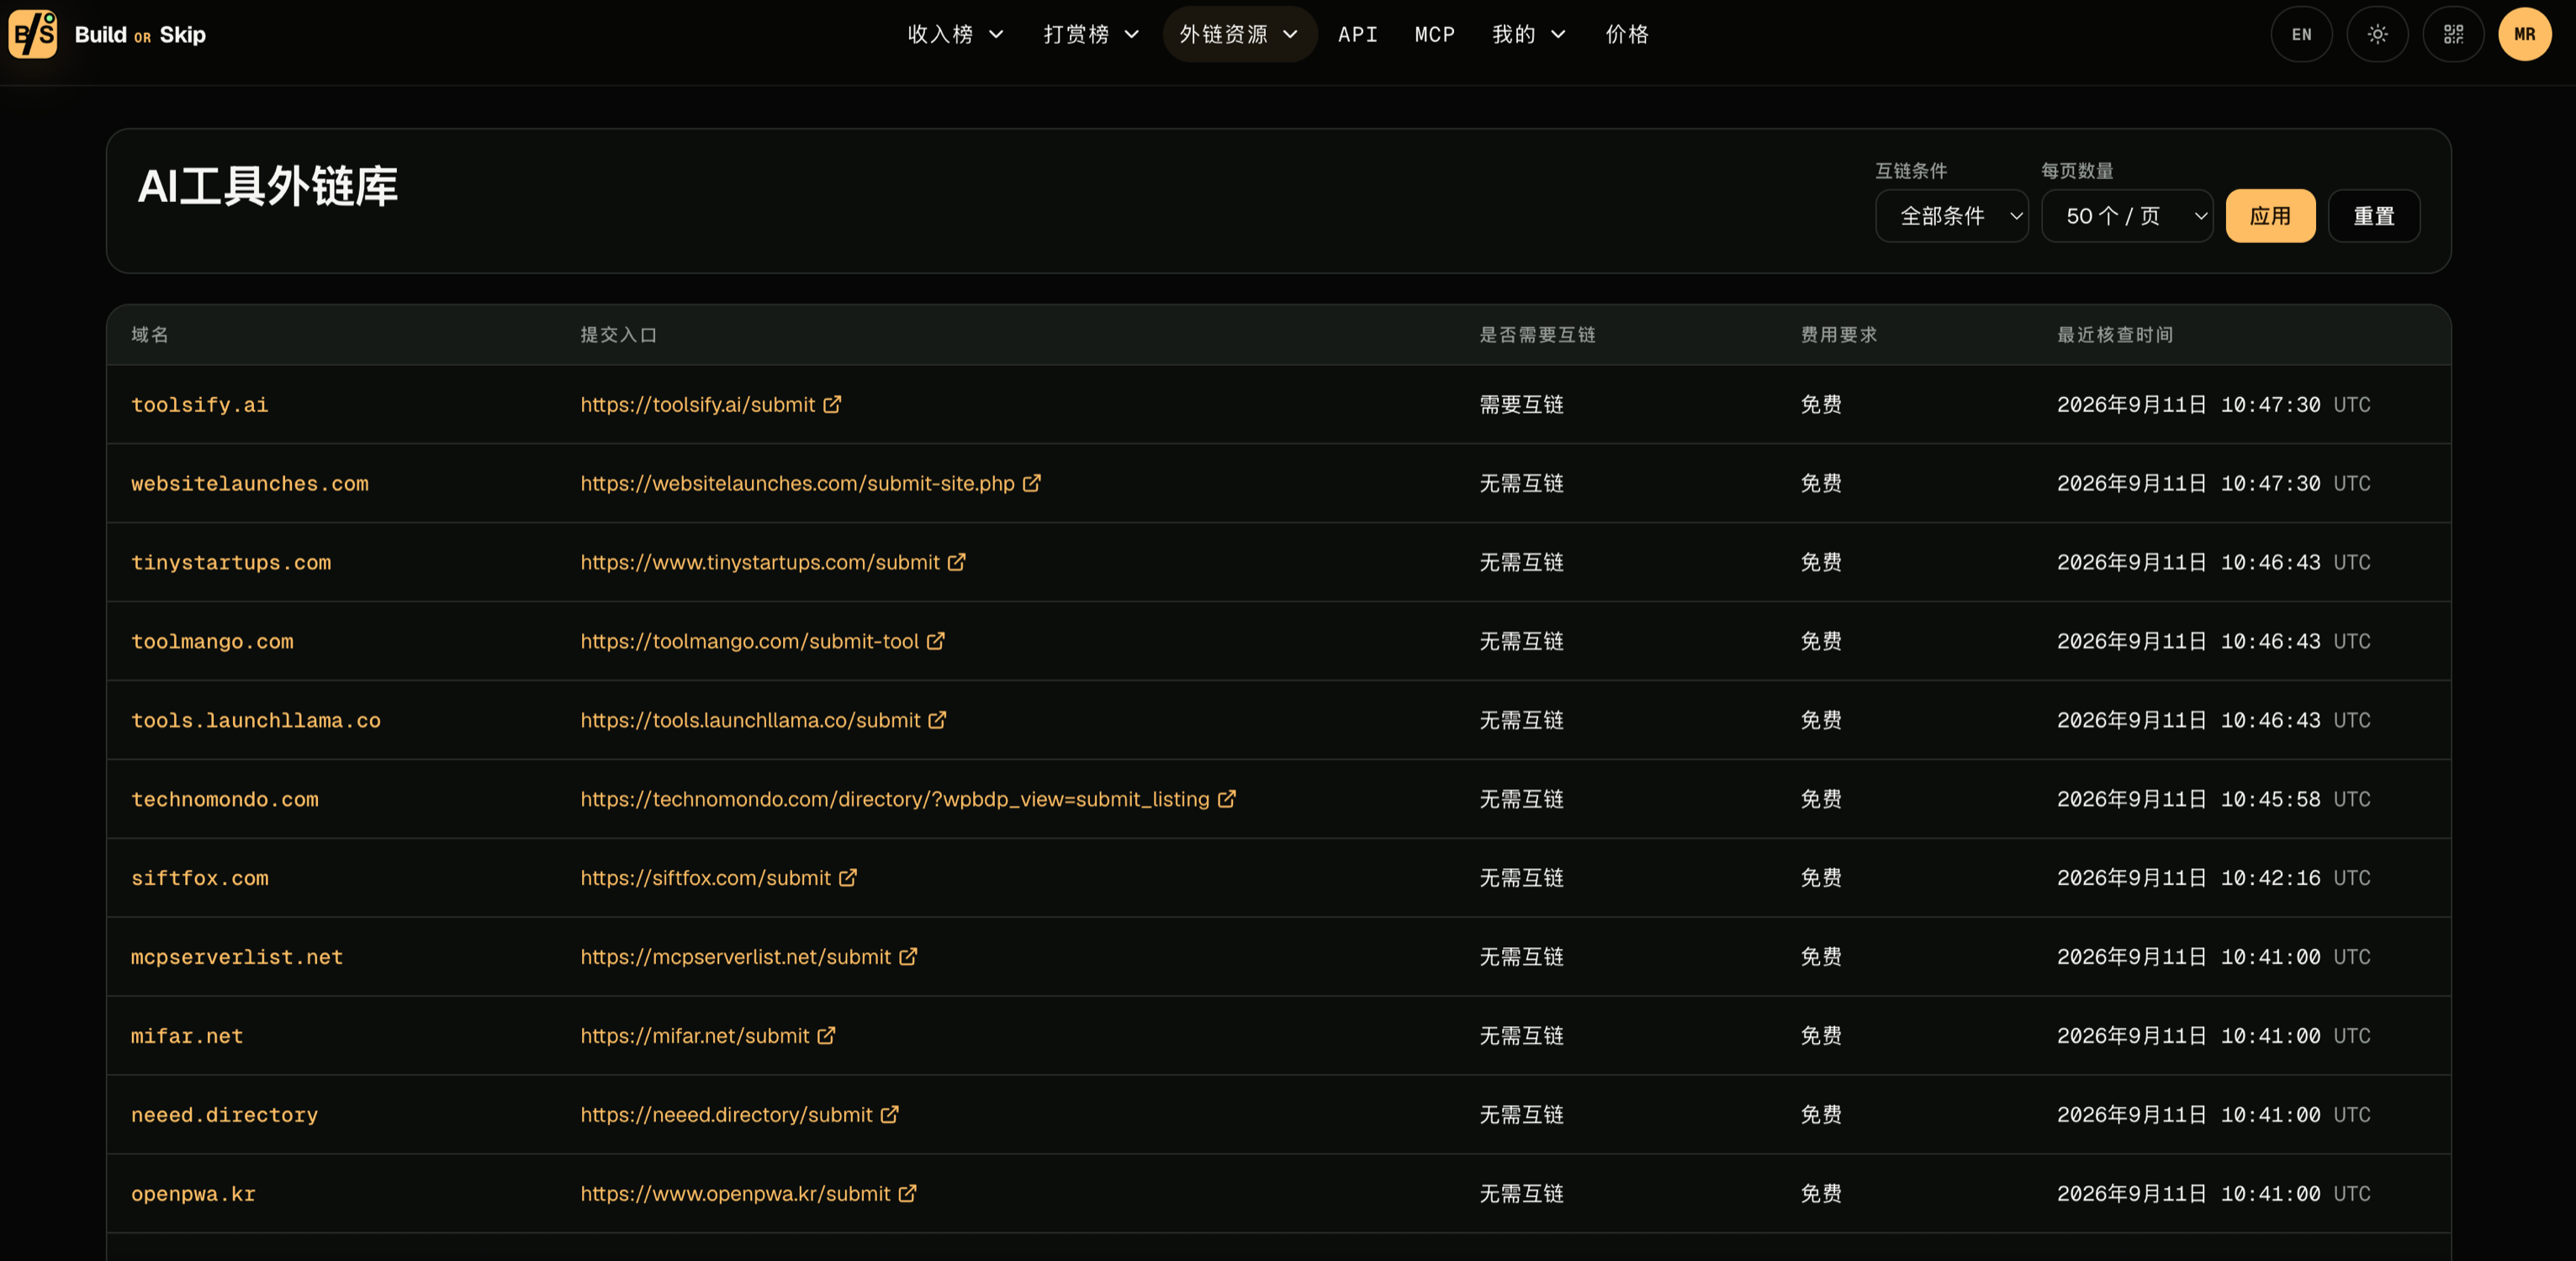
Task: Open the neeed.directory submit URL
Action: pos(726,1114)
